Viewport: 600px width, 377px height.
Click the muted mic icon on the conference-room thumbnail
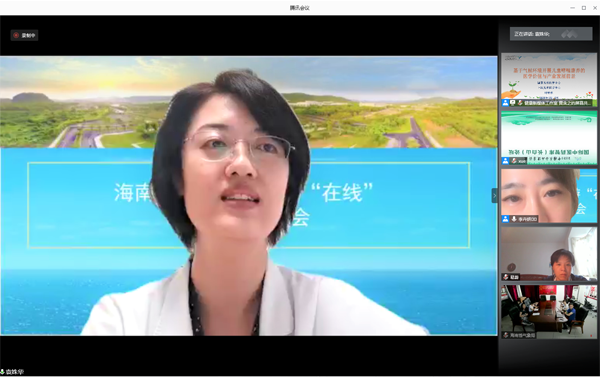tap(506, 335)
